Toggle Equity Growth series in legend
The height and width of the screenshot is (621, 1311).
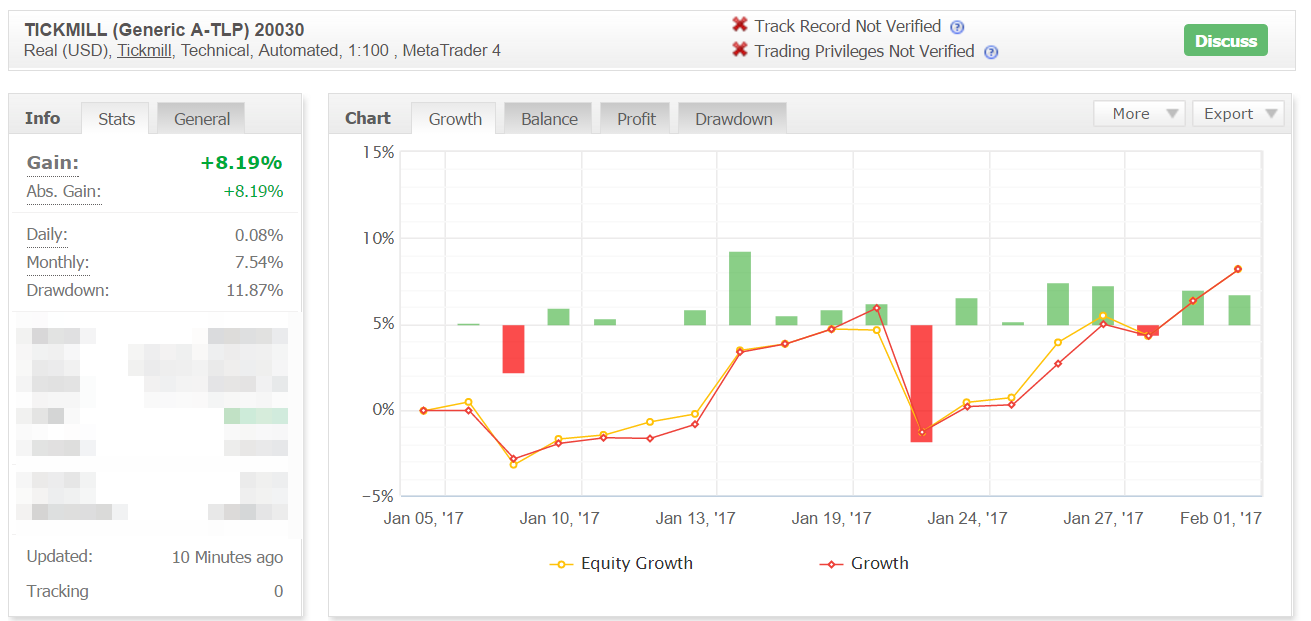click(622, 563)
